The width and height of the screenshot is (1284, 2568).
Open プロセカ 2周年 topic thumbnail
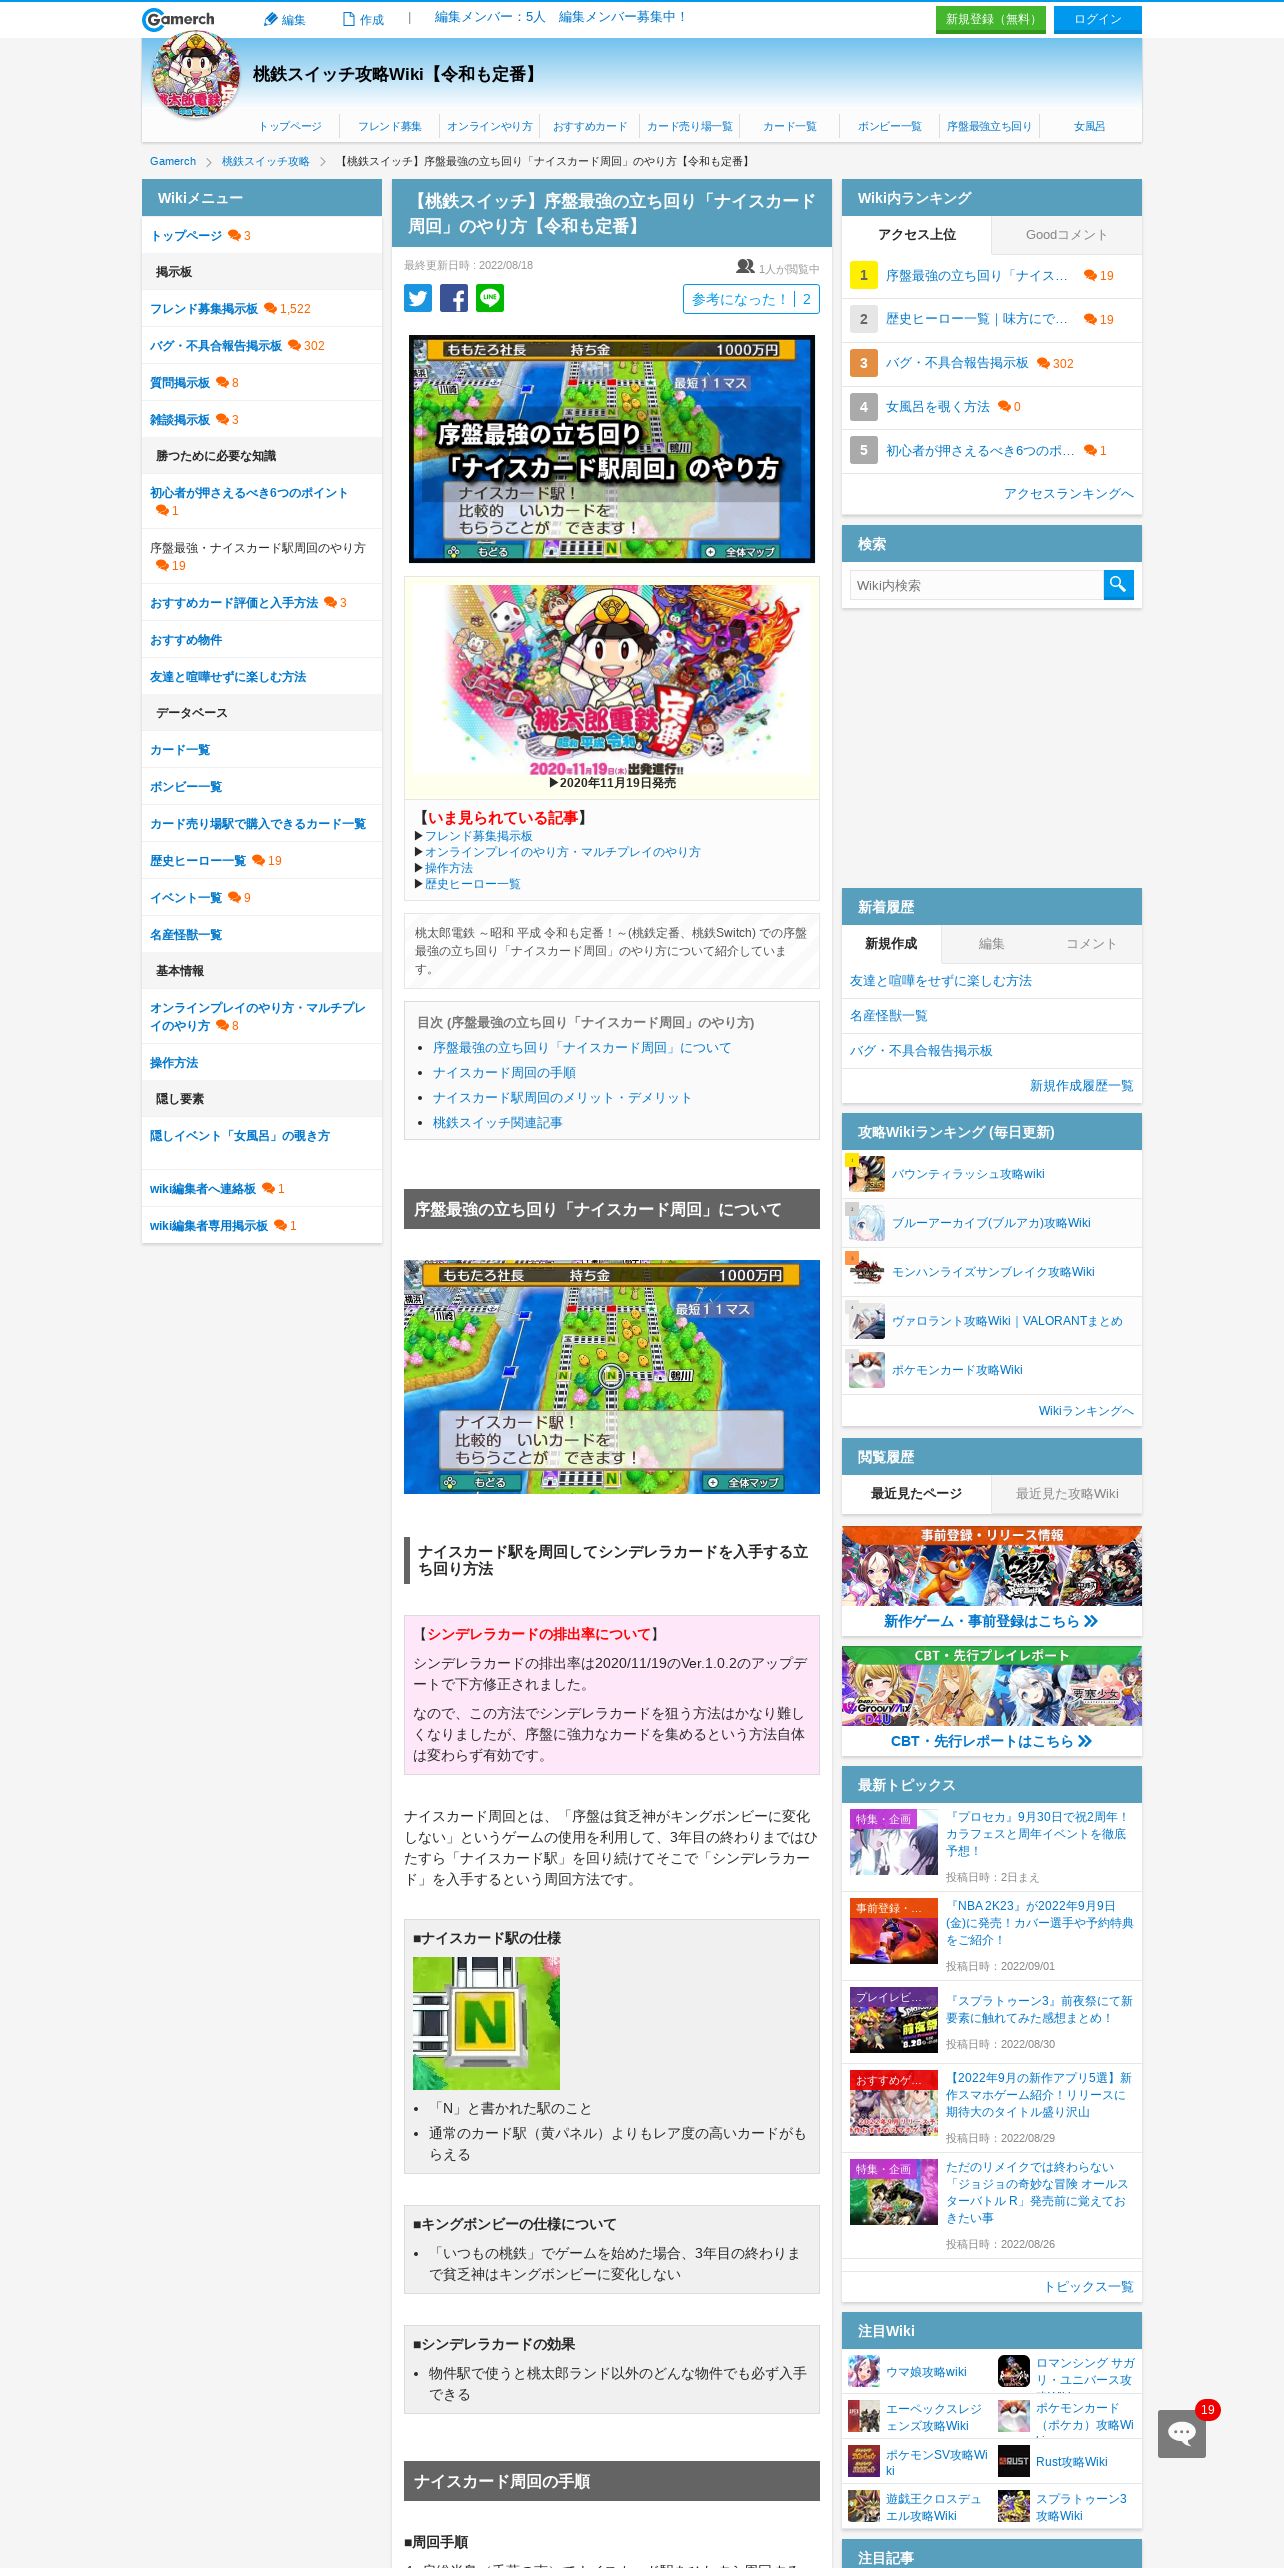(x=894, y=1841)
